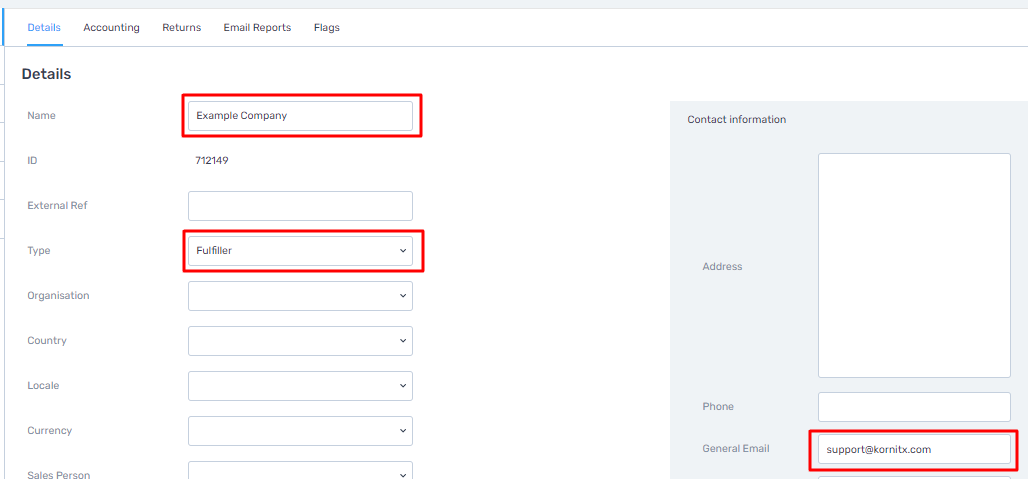Click the chevron arrow of Type select
This screenshot has width=1028, height=479.
[x=403, y=250]
